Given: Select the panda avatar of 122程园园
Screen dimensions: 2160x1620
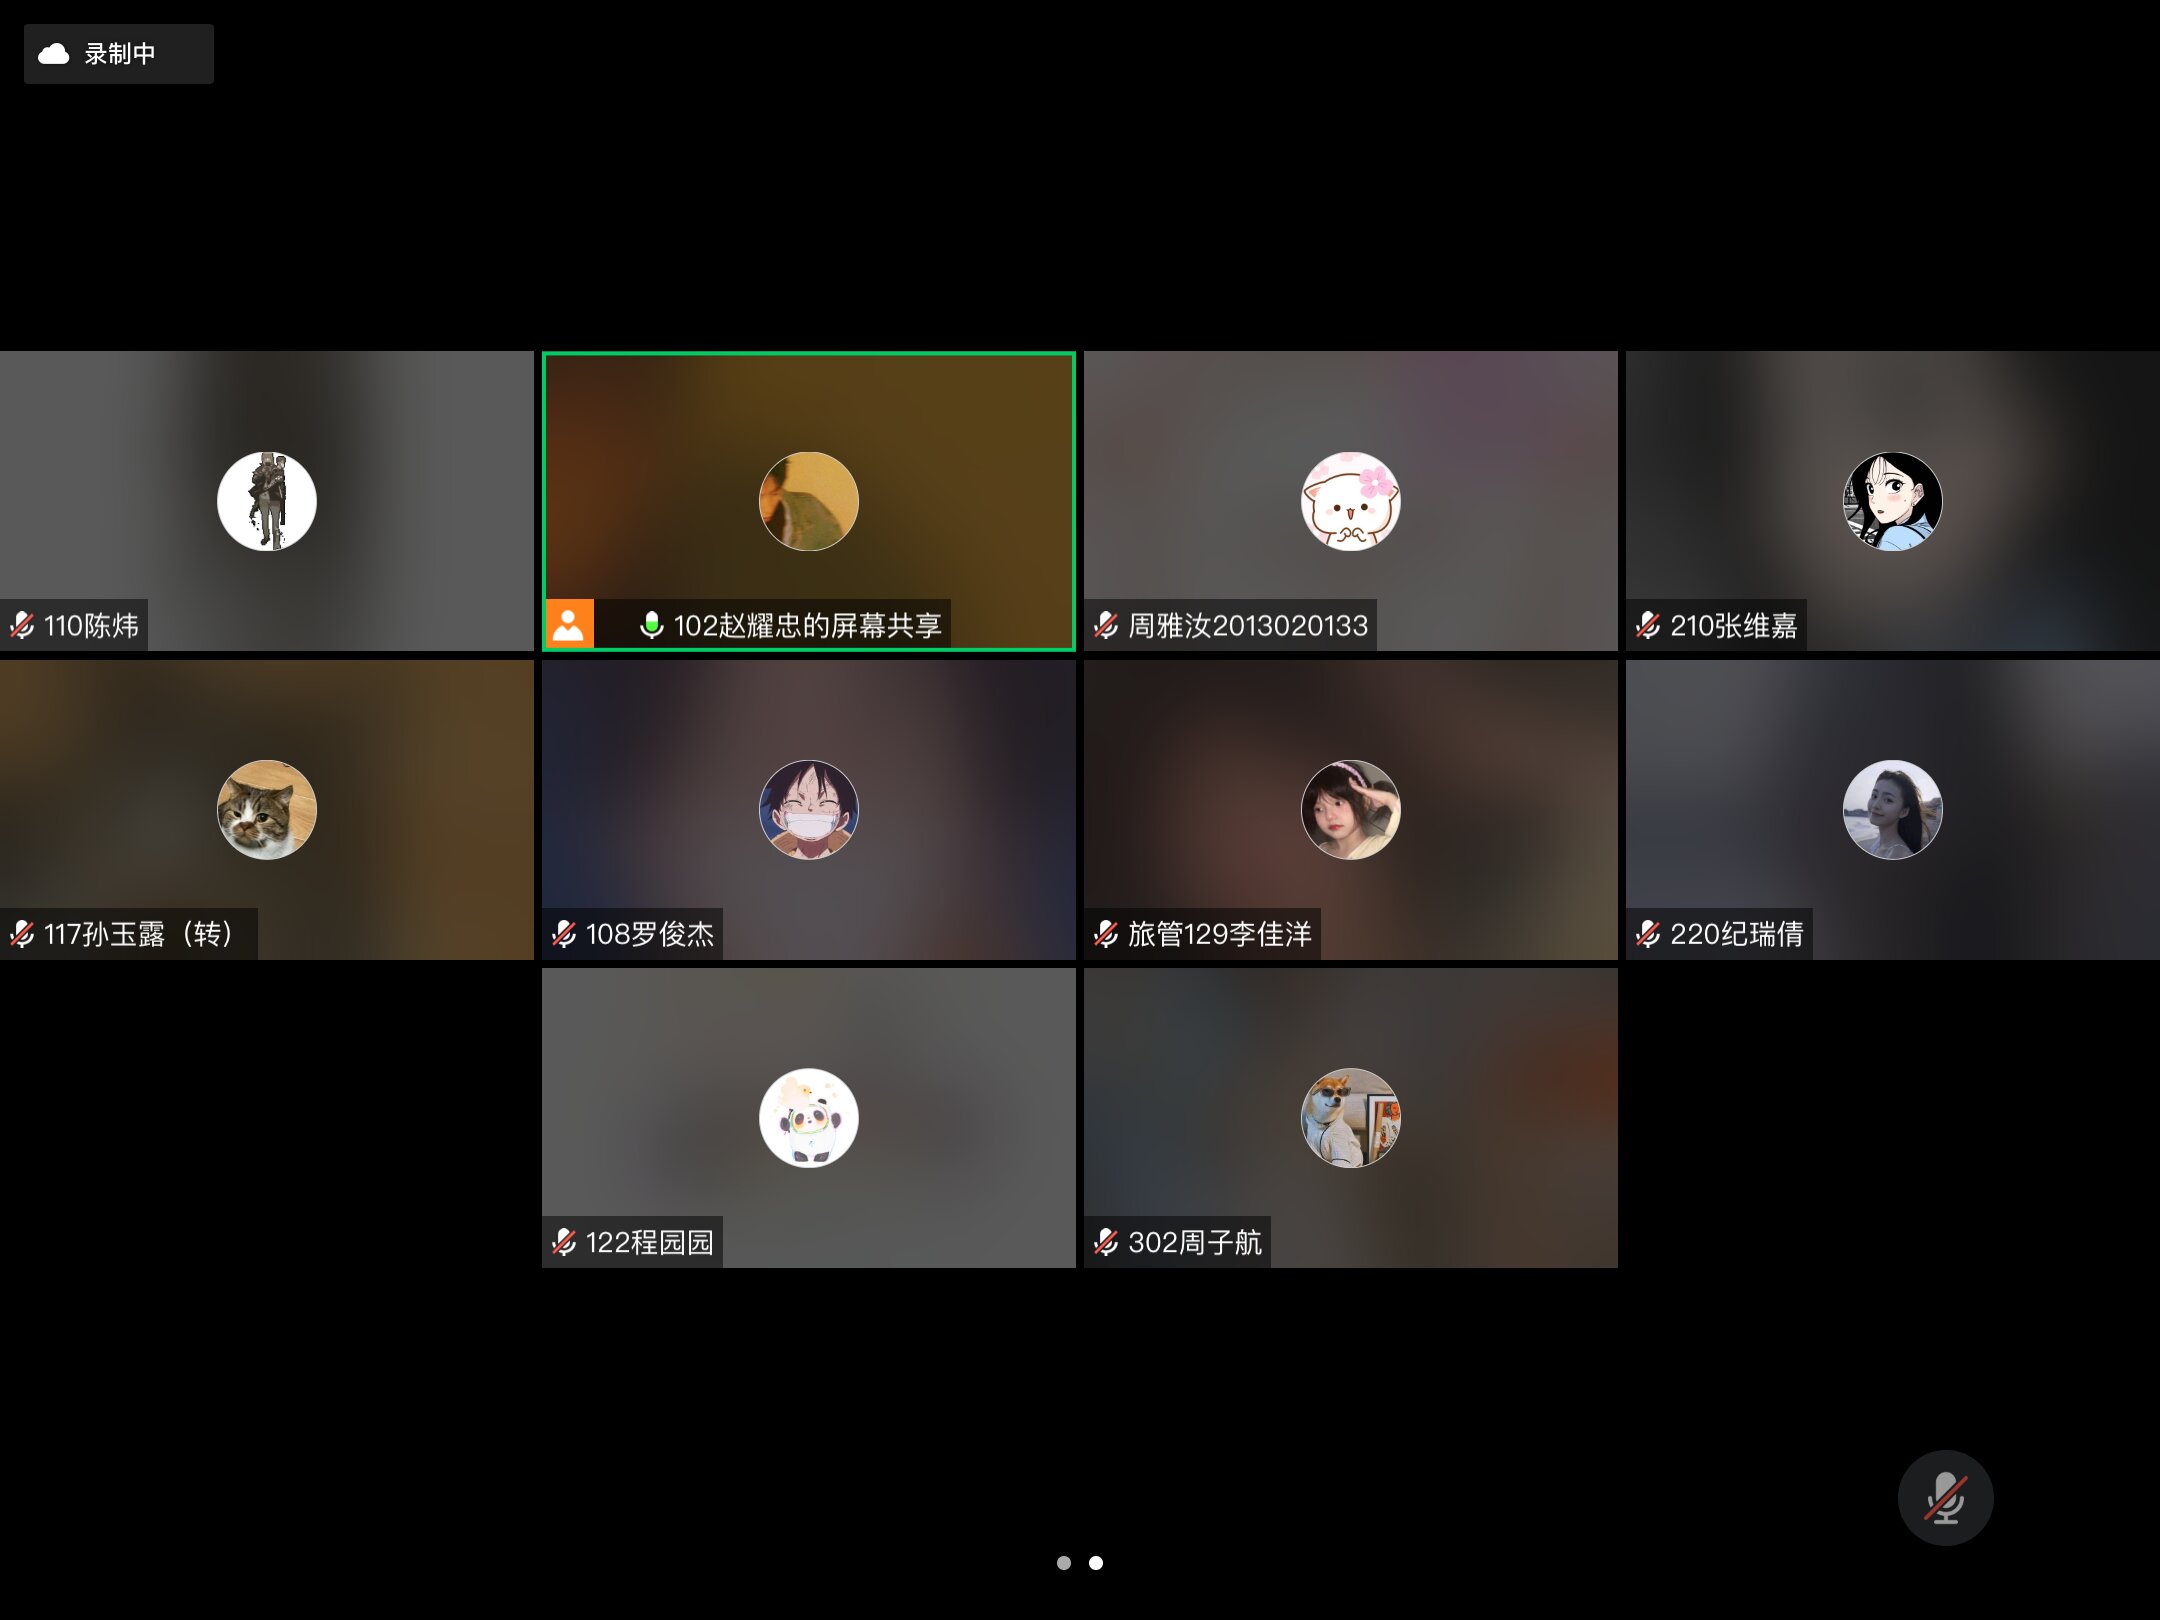Looking at the screenshot, I should [x=809, y=1117].
